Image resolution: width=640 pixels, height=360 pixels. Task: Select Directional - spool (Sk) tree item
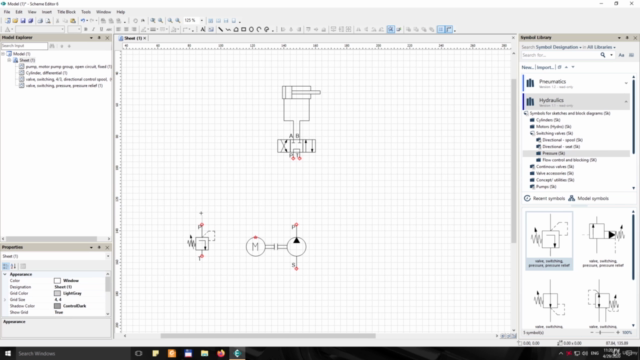[x=562, y=140]
